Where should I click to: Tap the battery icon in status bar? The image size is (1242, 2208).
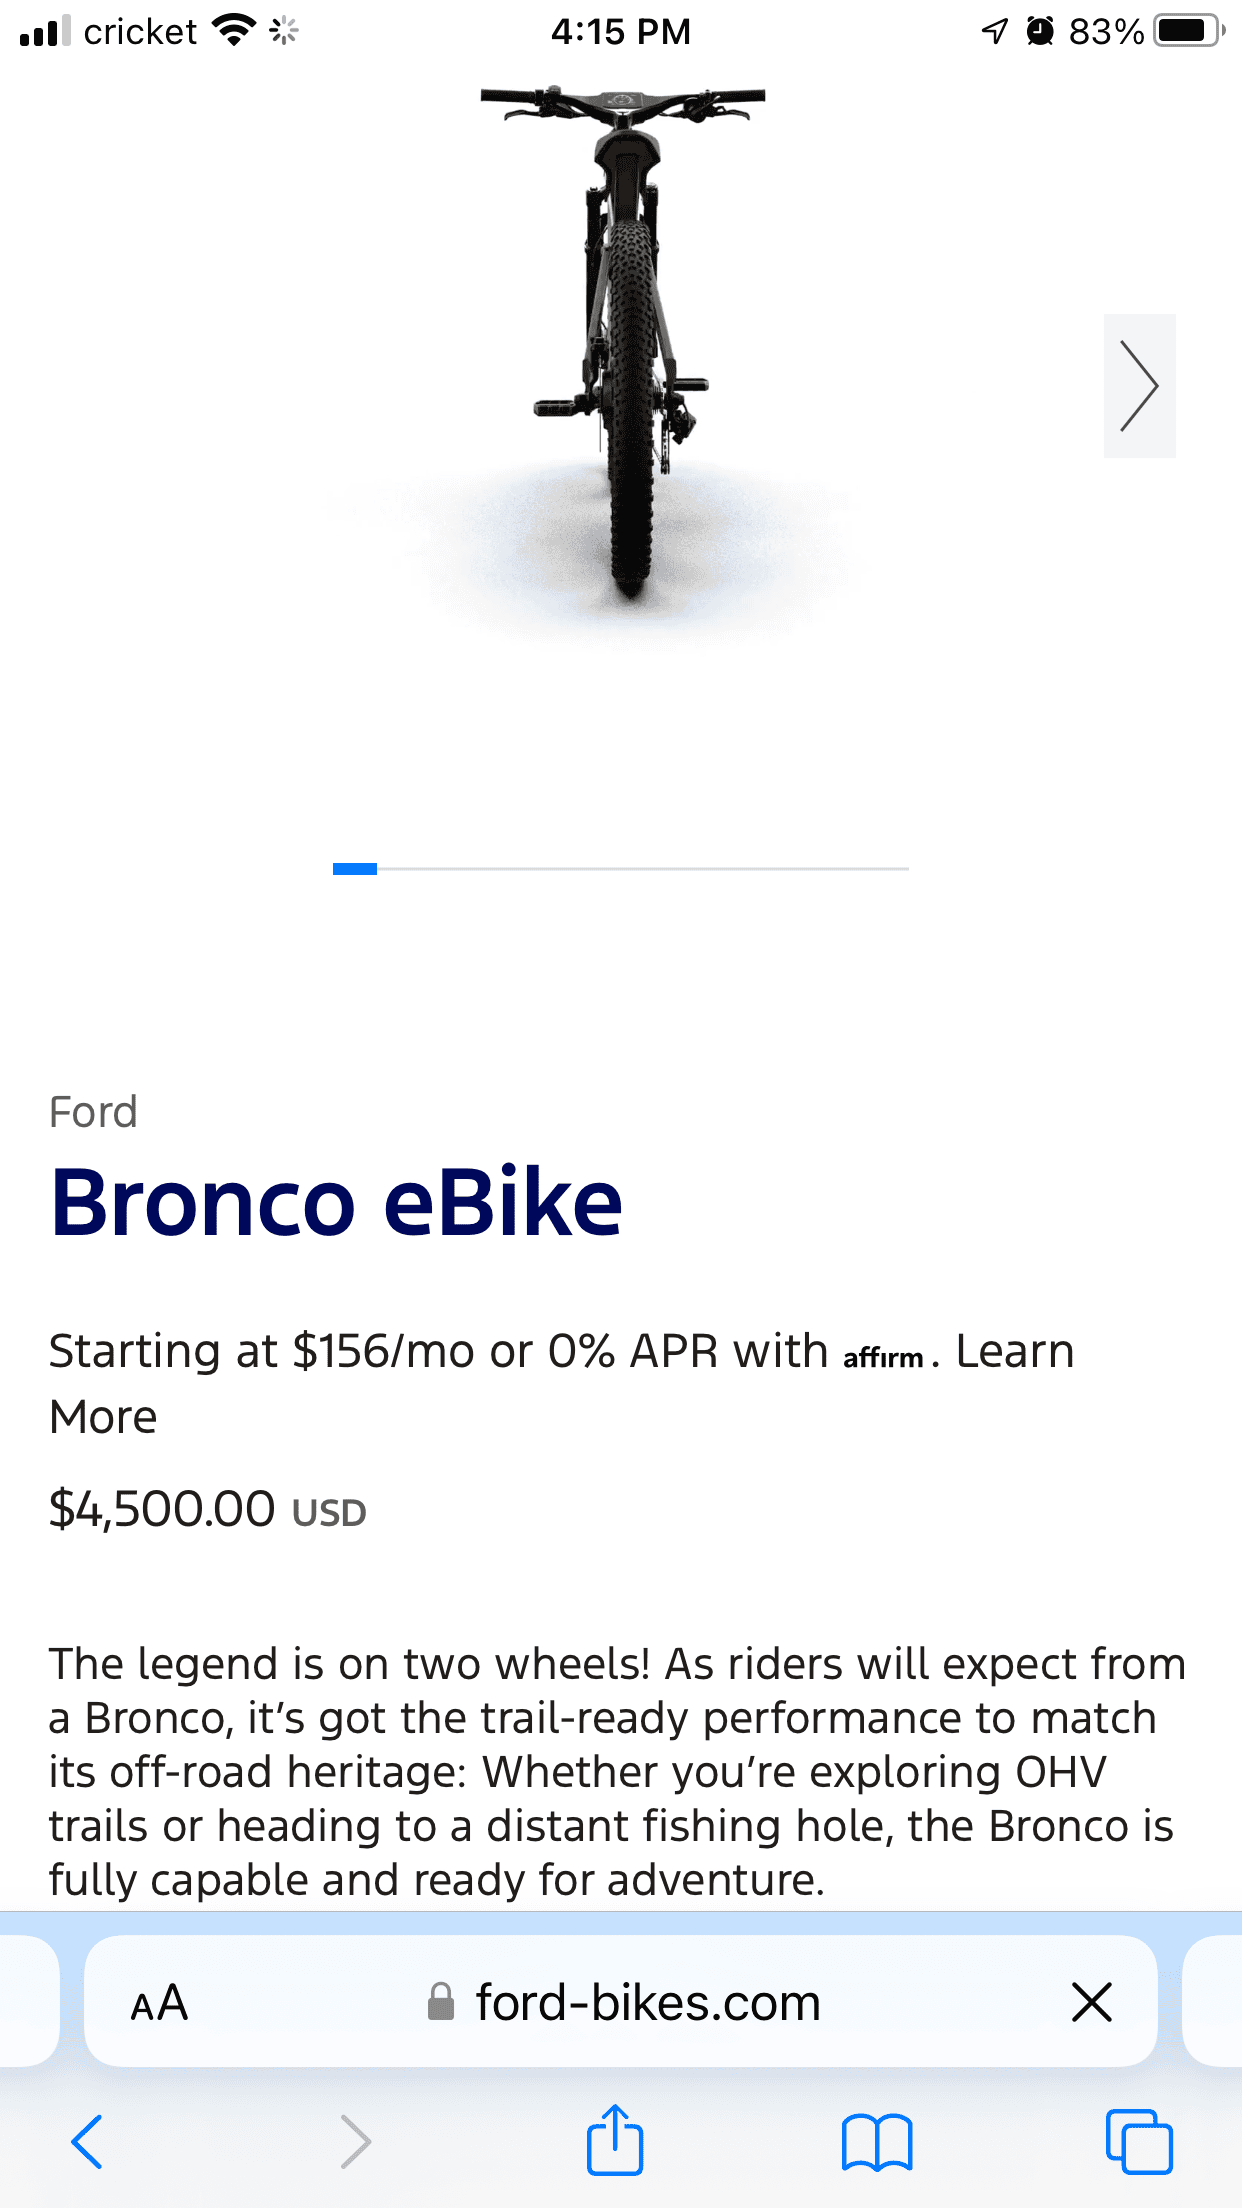point(1188,31)
